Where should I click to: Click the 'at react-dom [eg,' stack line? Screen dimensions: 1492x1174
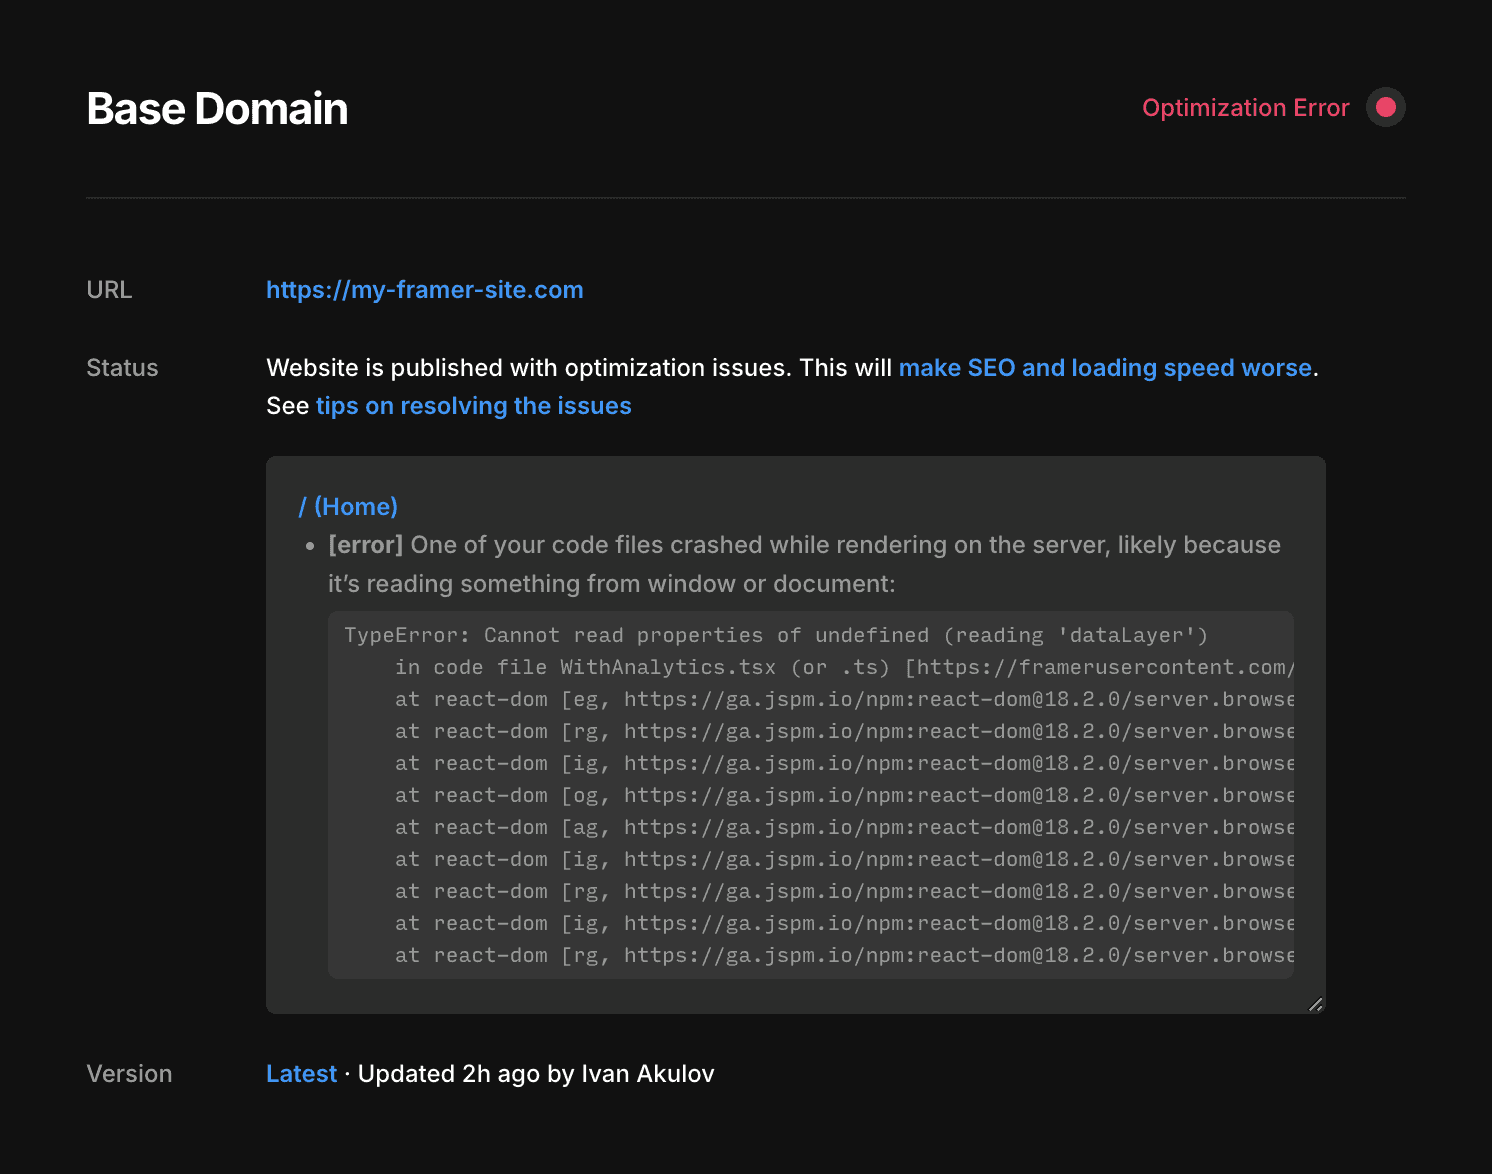pos(844,700)
